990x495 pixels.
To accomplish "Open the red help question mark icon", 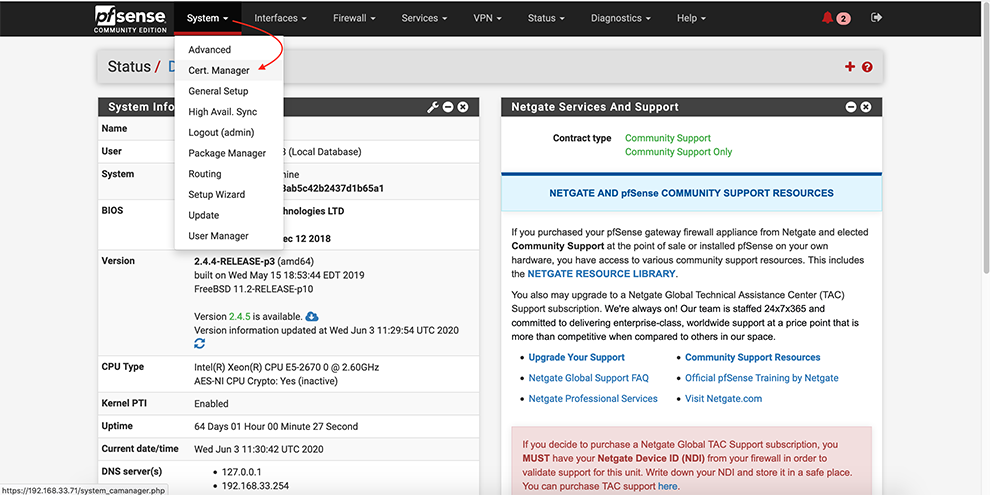I will pyautogui.click(x=867, y=67).
